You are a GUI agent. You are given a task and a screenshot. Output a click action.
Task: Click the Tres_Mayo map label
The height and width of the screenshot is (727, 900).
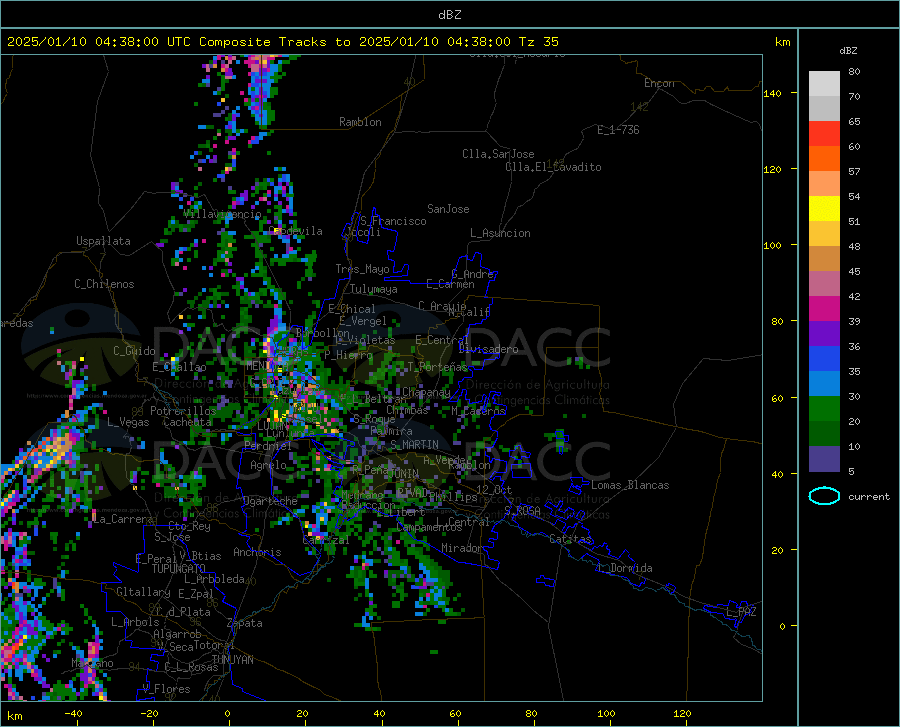click(362, 269)
